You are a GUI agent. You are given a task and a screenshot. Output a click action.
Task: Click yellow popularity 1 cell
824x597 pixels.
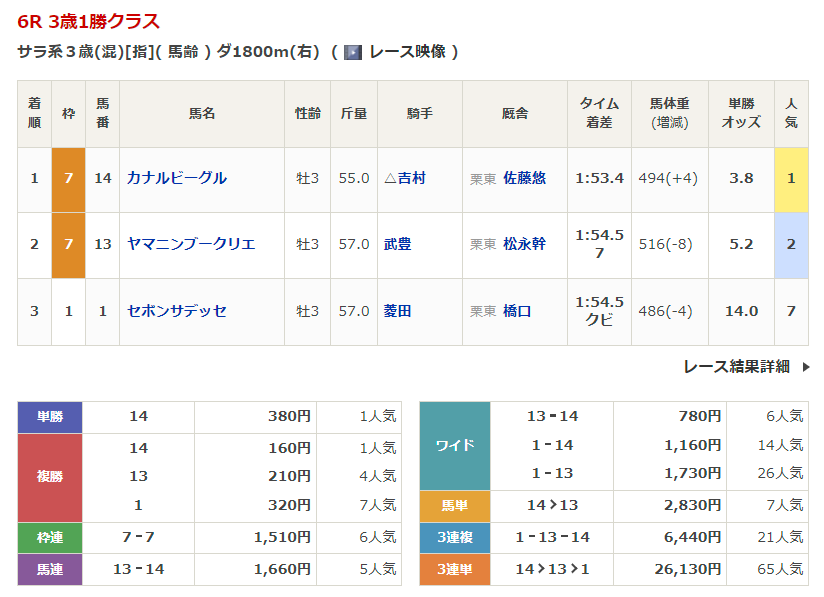(x=791, y=178)
